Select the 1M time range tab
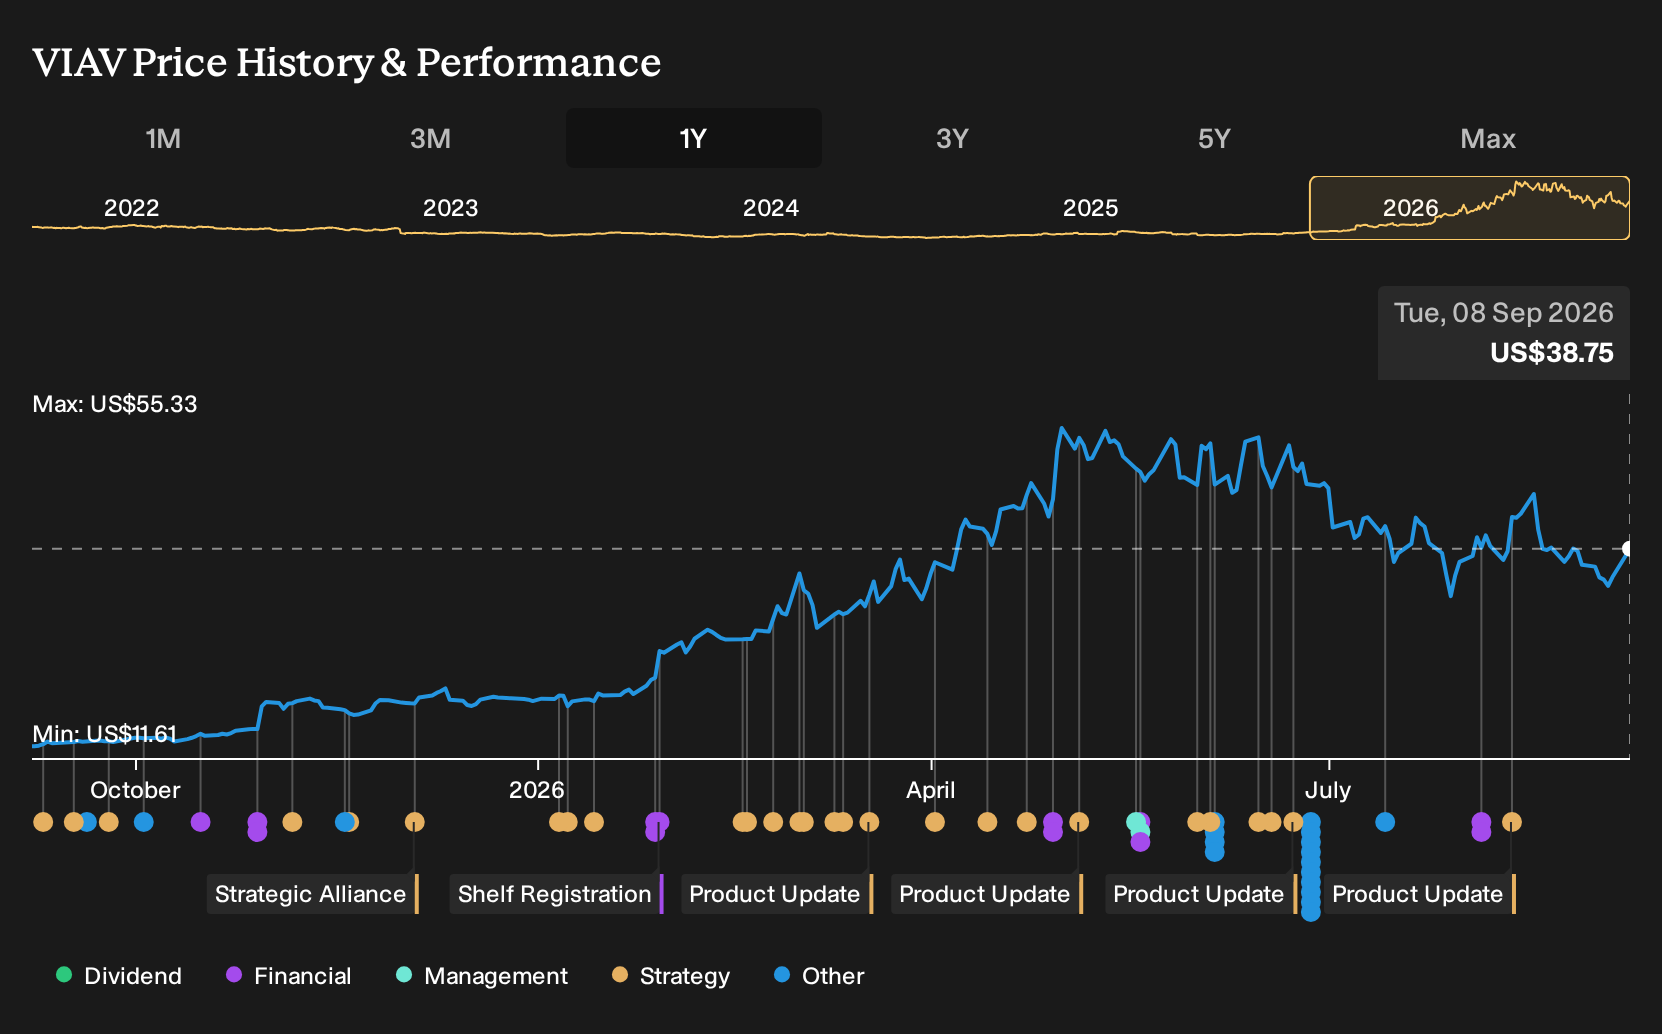 click(163, 138)
